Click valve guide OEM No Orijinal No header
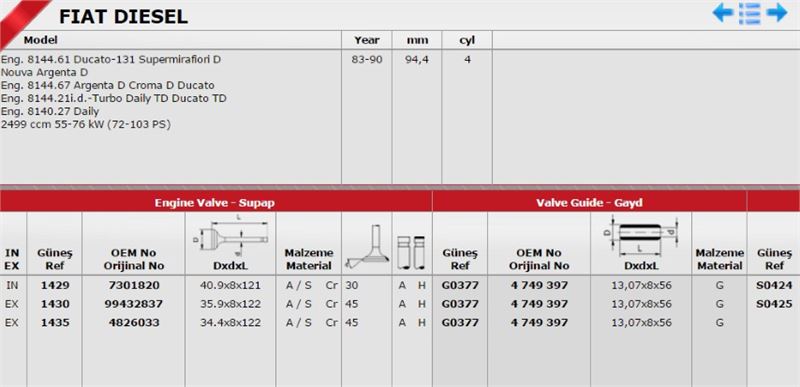This screenshot has height=387, width=800. pyautogui.click(x=539, y=259)
